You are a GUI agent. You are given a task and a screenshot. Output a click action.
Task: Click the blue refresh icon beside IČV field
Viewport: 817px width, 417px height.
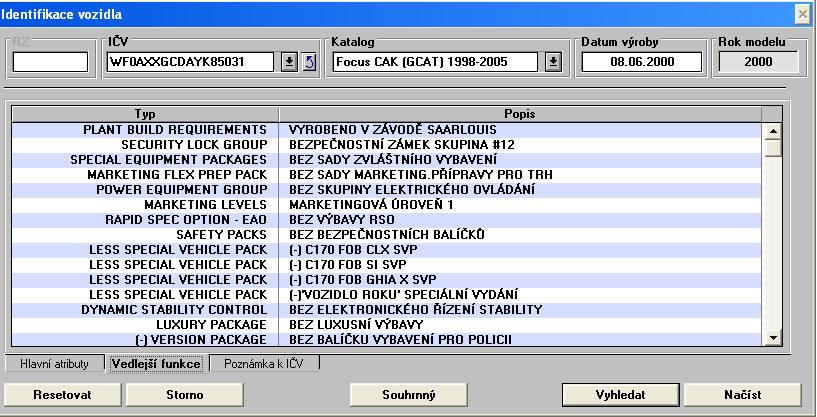pos(309,62)
